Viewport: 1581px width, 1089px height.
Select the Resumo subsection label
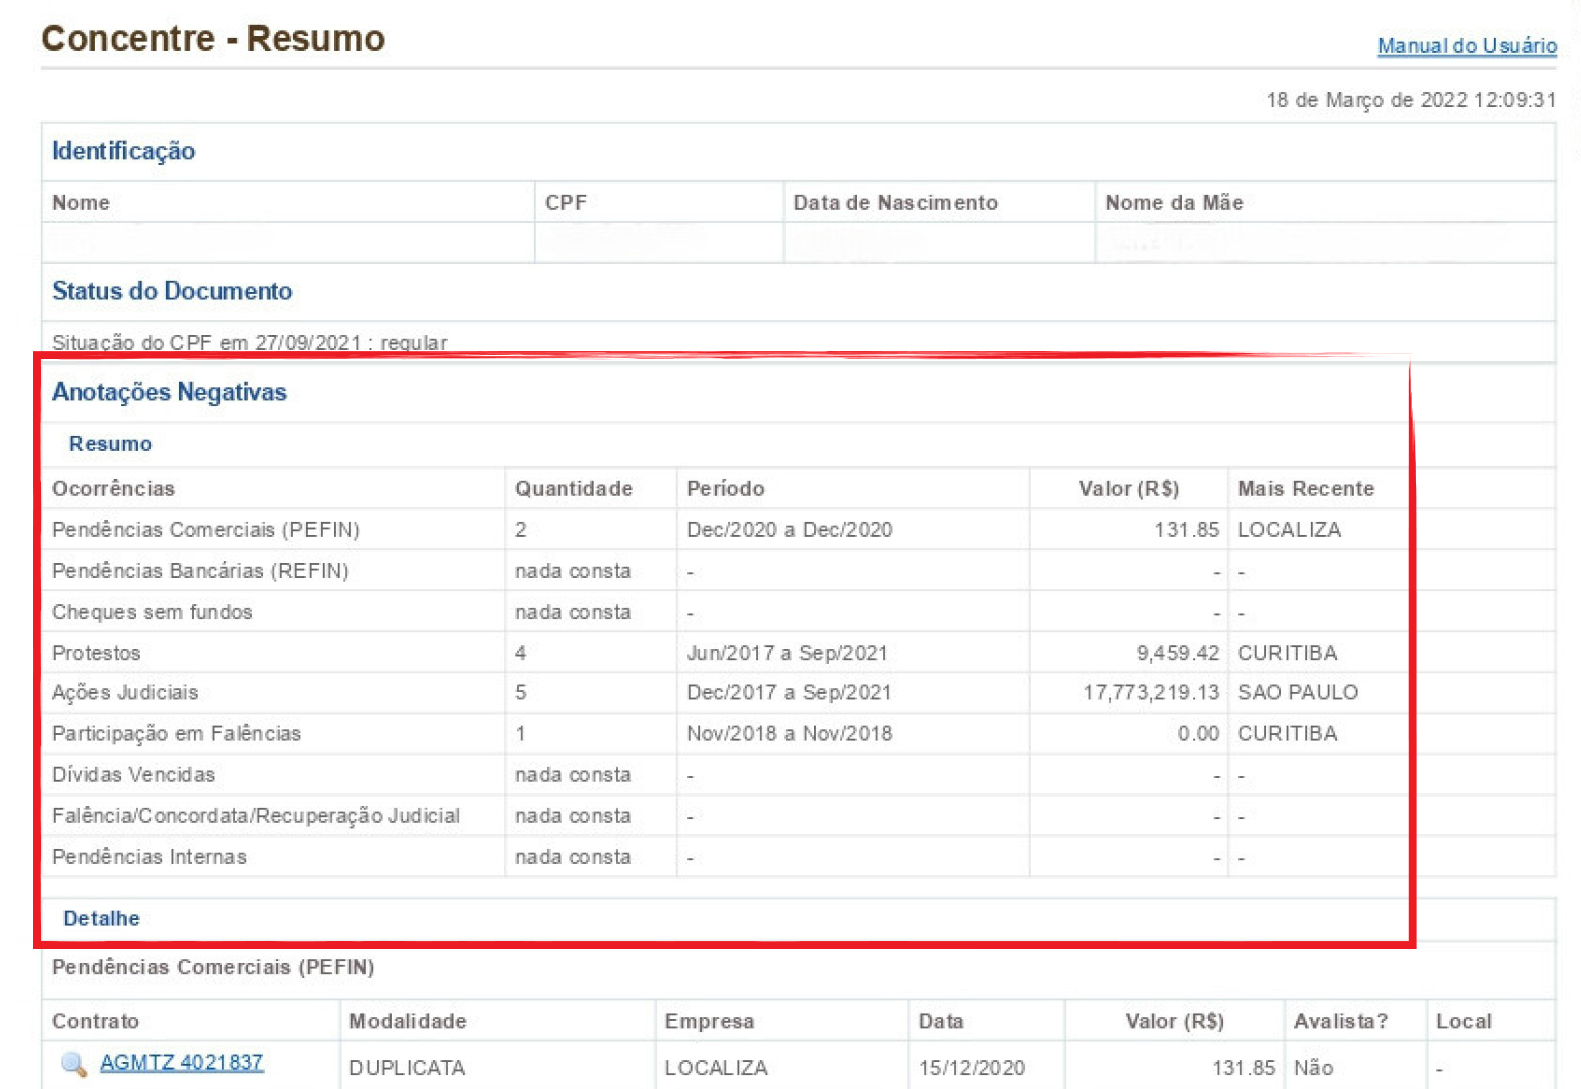[110, 444]
